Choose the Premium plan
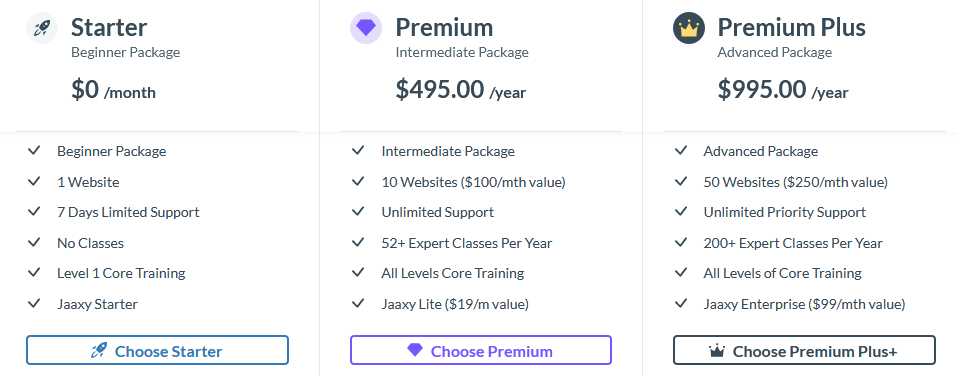 pyautogui.click(x=481, y=350)
